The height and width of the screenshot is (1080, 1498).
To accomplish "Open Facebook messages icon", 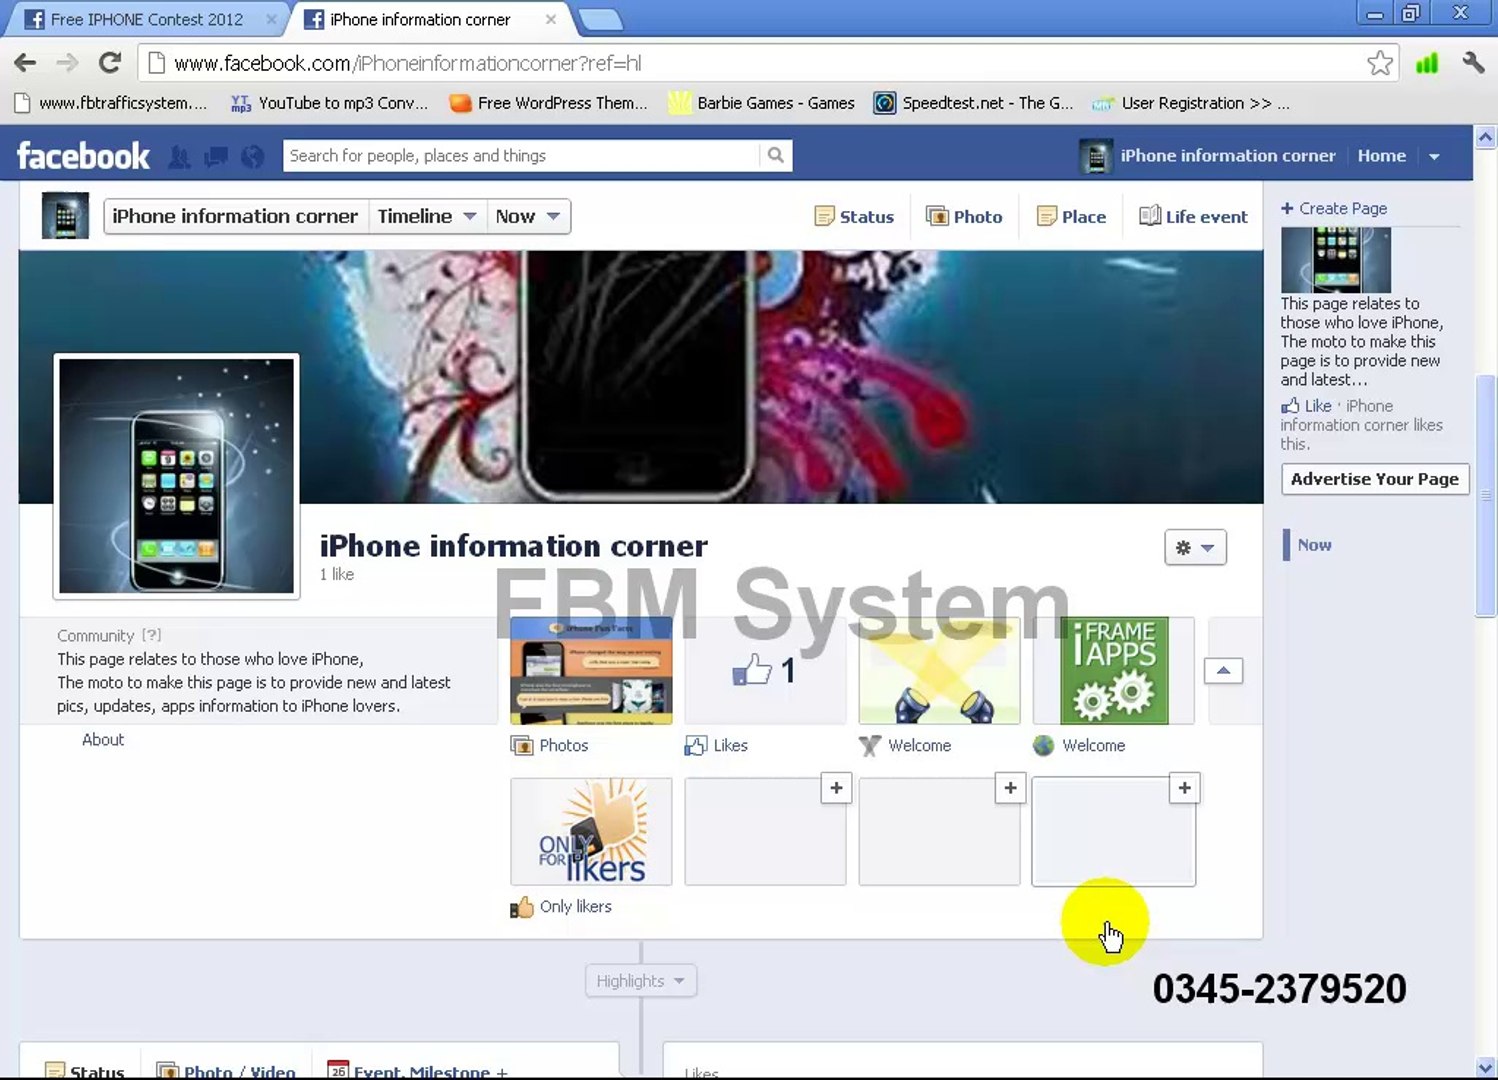I will [216, 156].
